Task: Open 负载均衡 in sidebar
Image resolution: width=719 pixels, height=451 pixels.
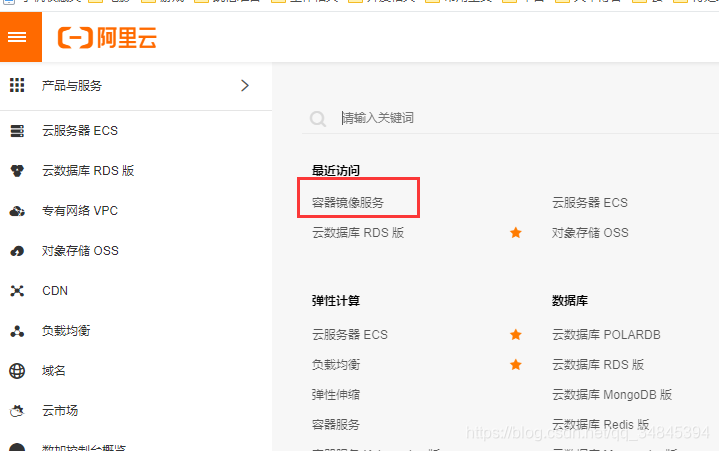Action: pyautogui.click(x=66, y=330)
